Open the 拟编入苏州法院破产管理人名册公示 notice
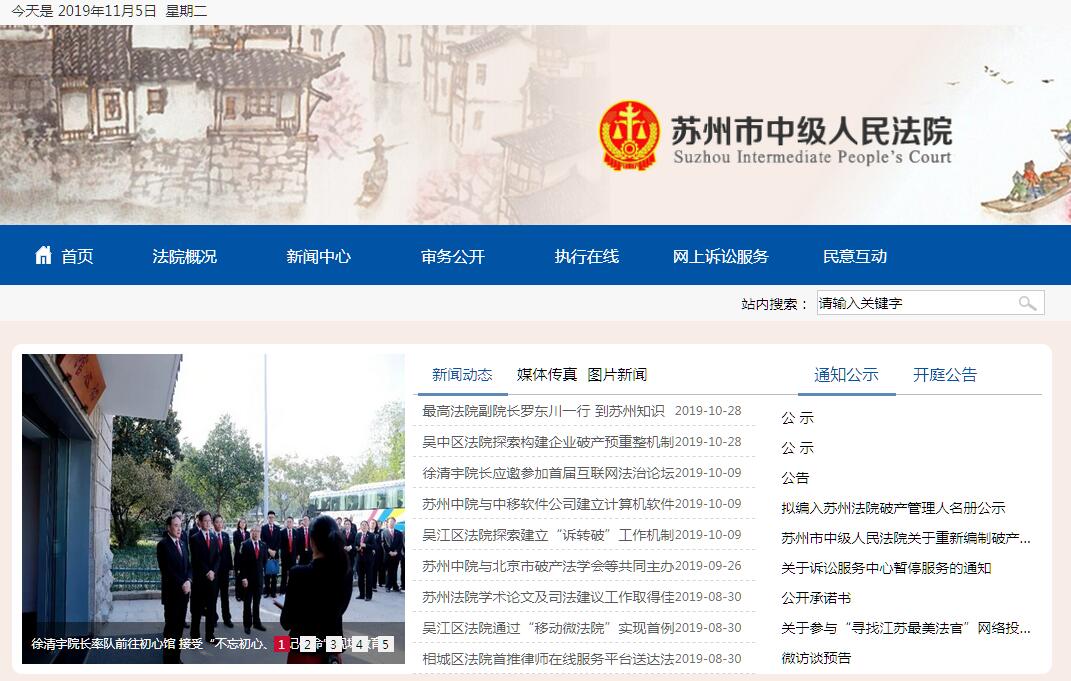The width and height of the screenshot is (1071, 681). pos(893,508)
